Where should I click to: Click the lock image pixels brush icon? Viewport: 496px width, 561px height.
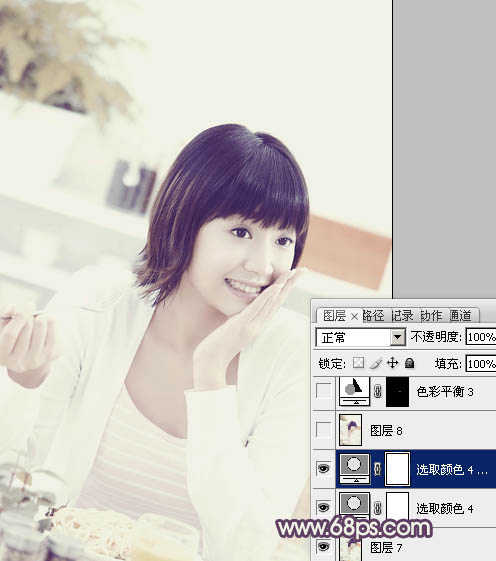[x=376, y=364]
